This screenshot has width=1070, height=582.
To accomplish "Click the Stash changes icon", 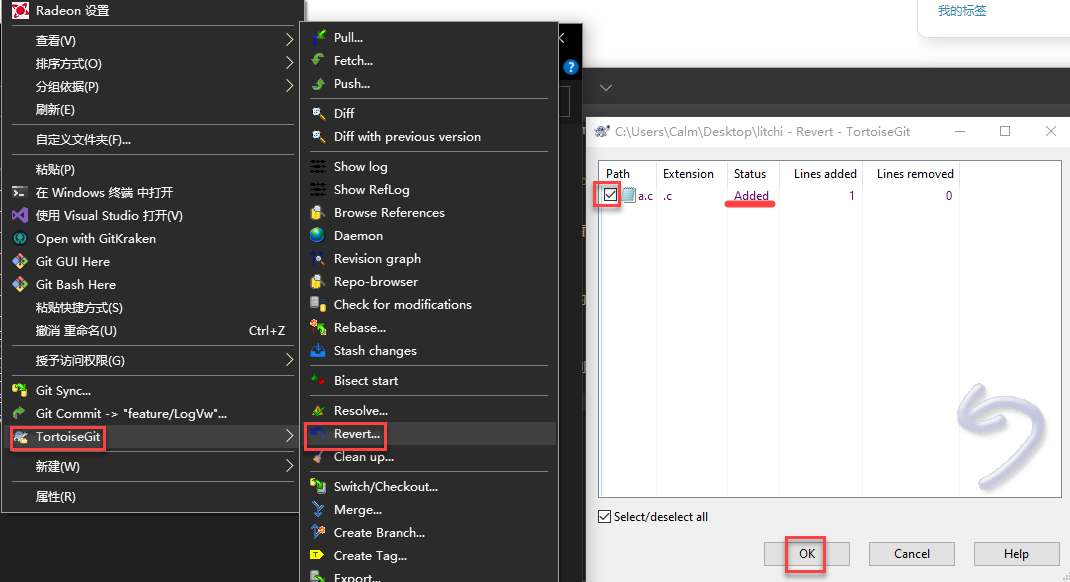I will pos(318,351).
